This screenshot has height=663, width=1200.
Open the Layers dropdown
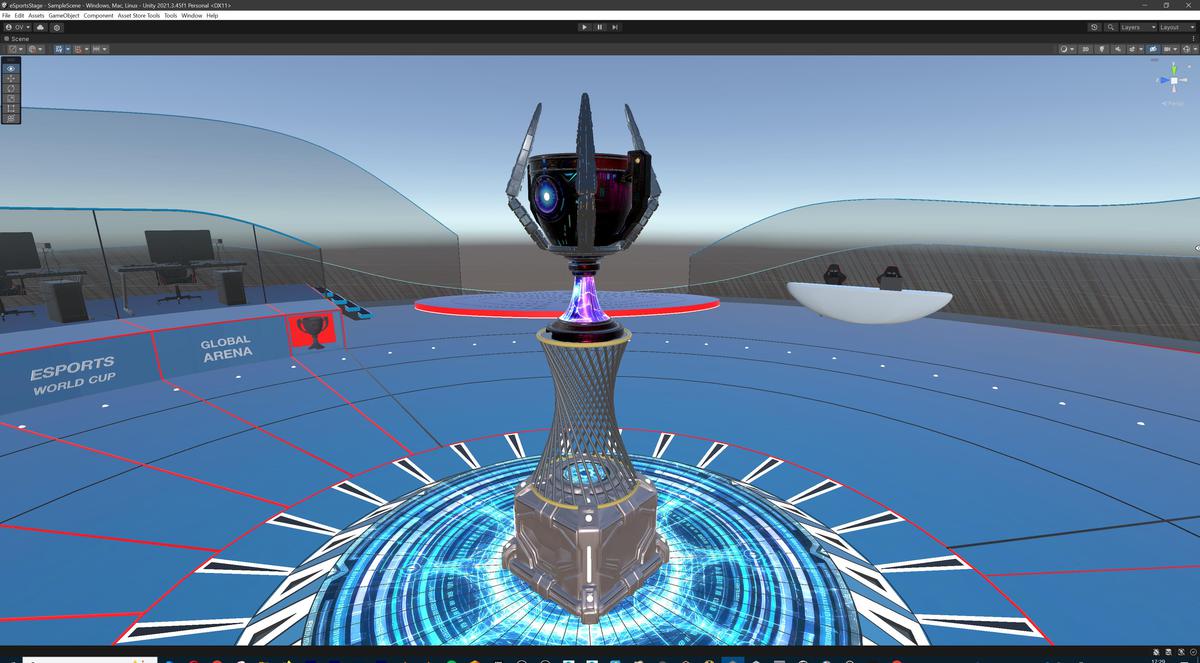pyautogui.click(x=1139, y=27)
